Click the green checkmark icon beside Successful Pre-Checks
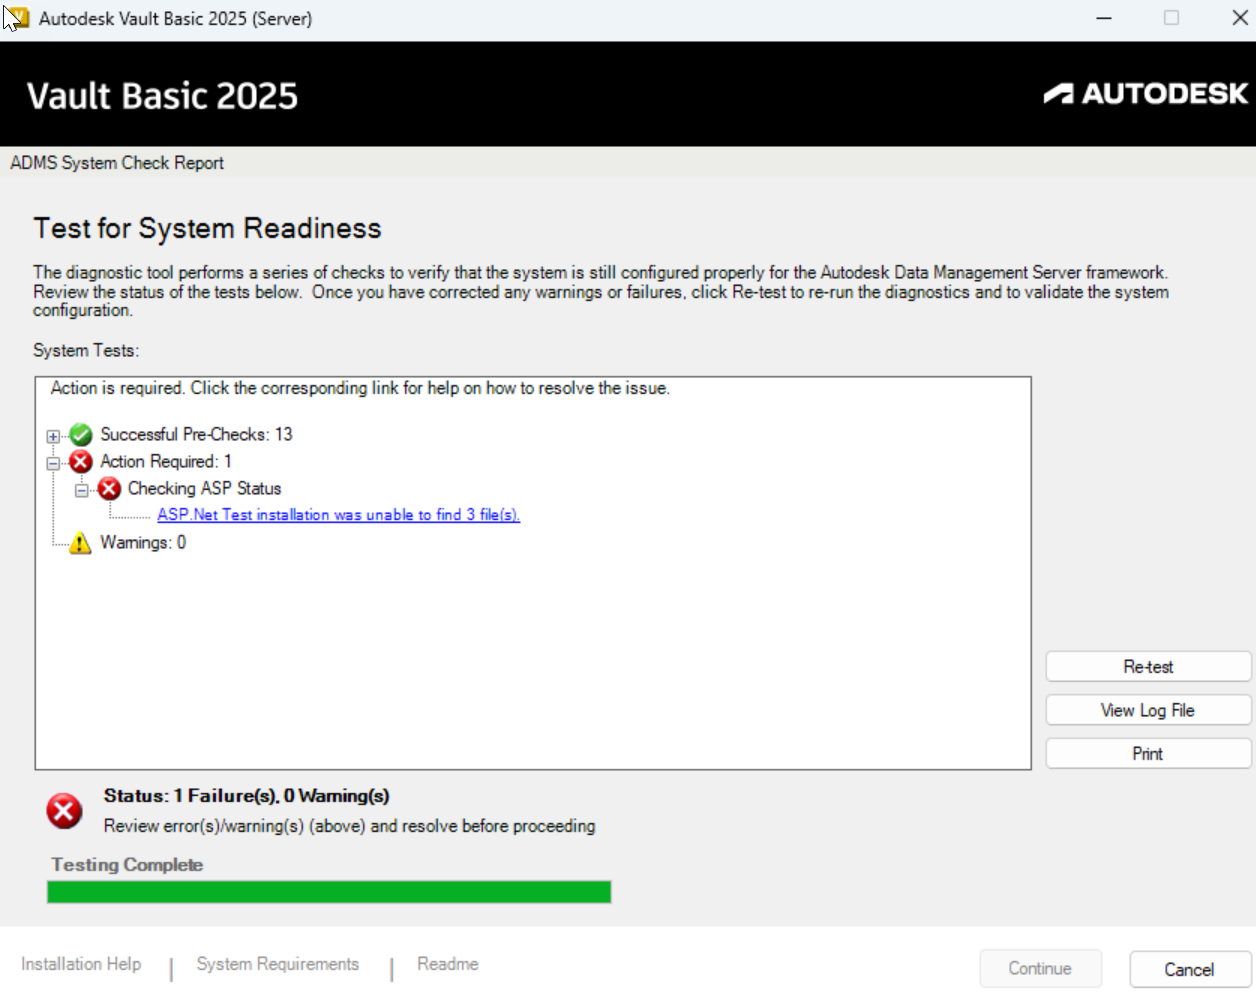The width and height of the screenshot is (1256, 994). point(80,435)
